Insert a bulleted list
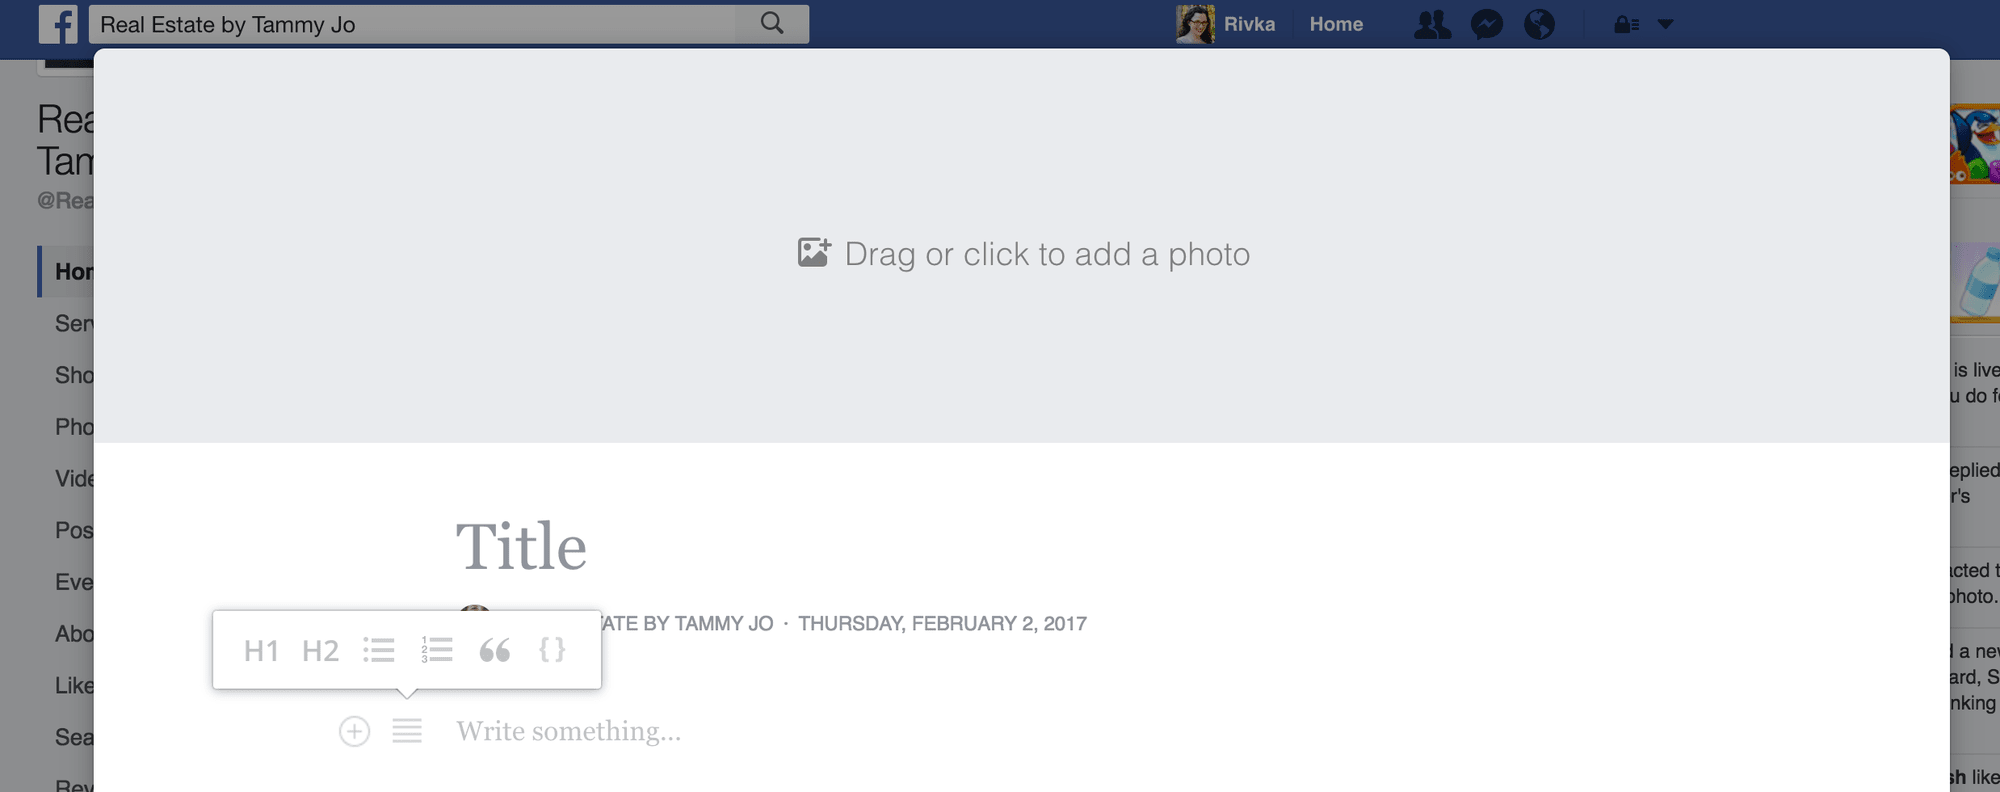 coord(378,650)
